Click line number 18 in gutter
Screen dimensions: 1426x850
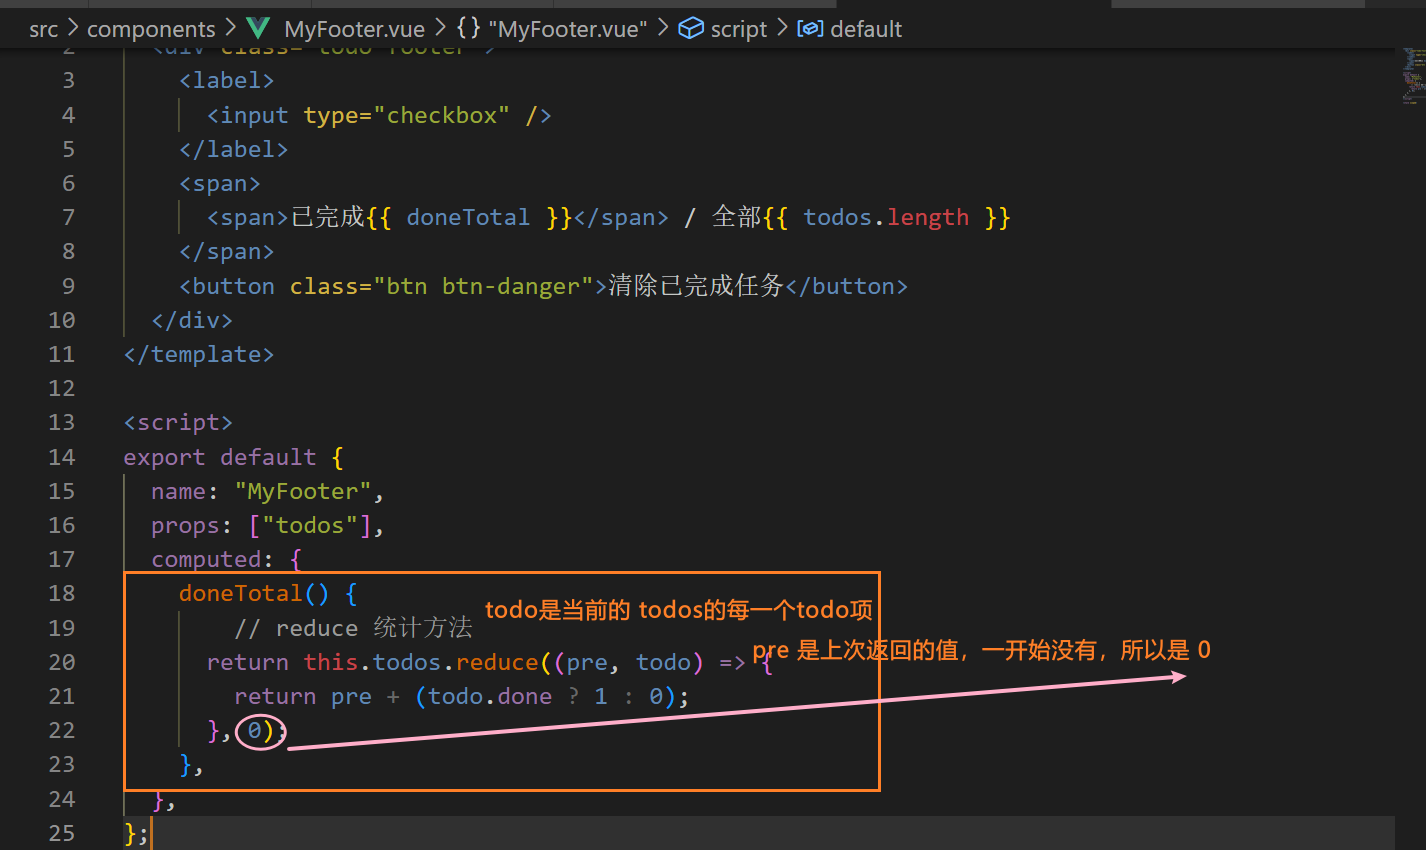click(62, 593)
